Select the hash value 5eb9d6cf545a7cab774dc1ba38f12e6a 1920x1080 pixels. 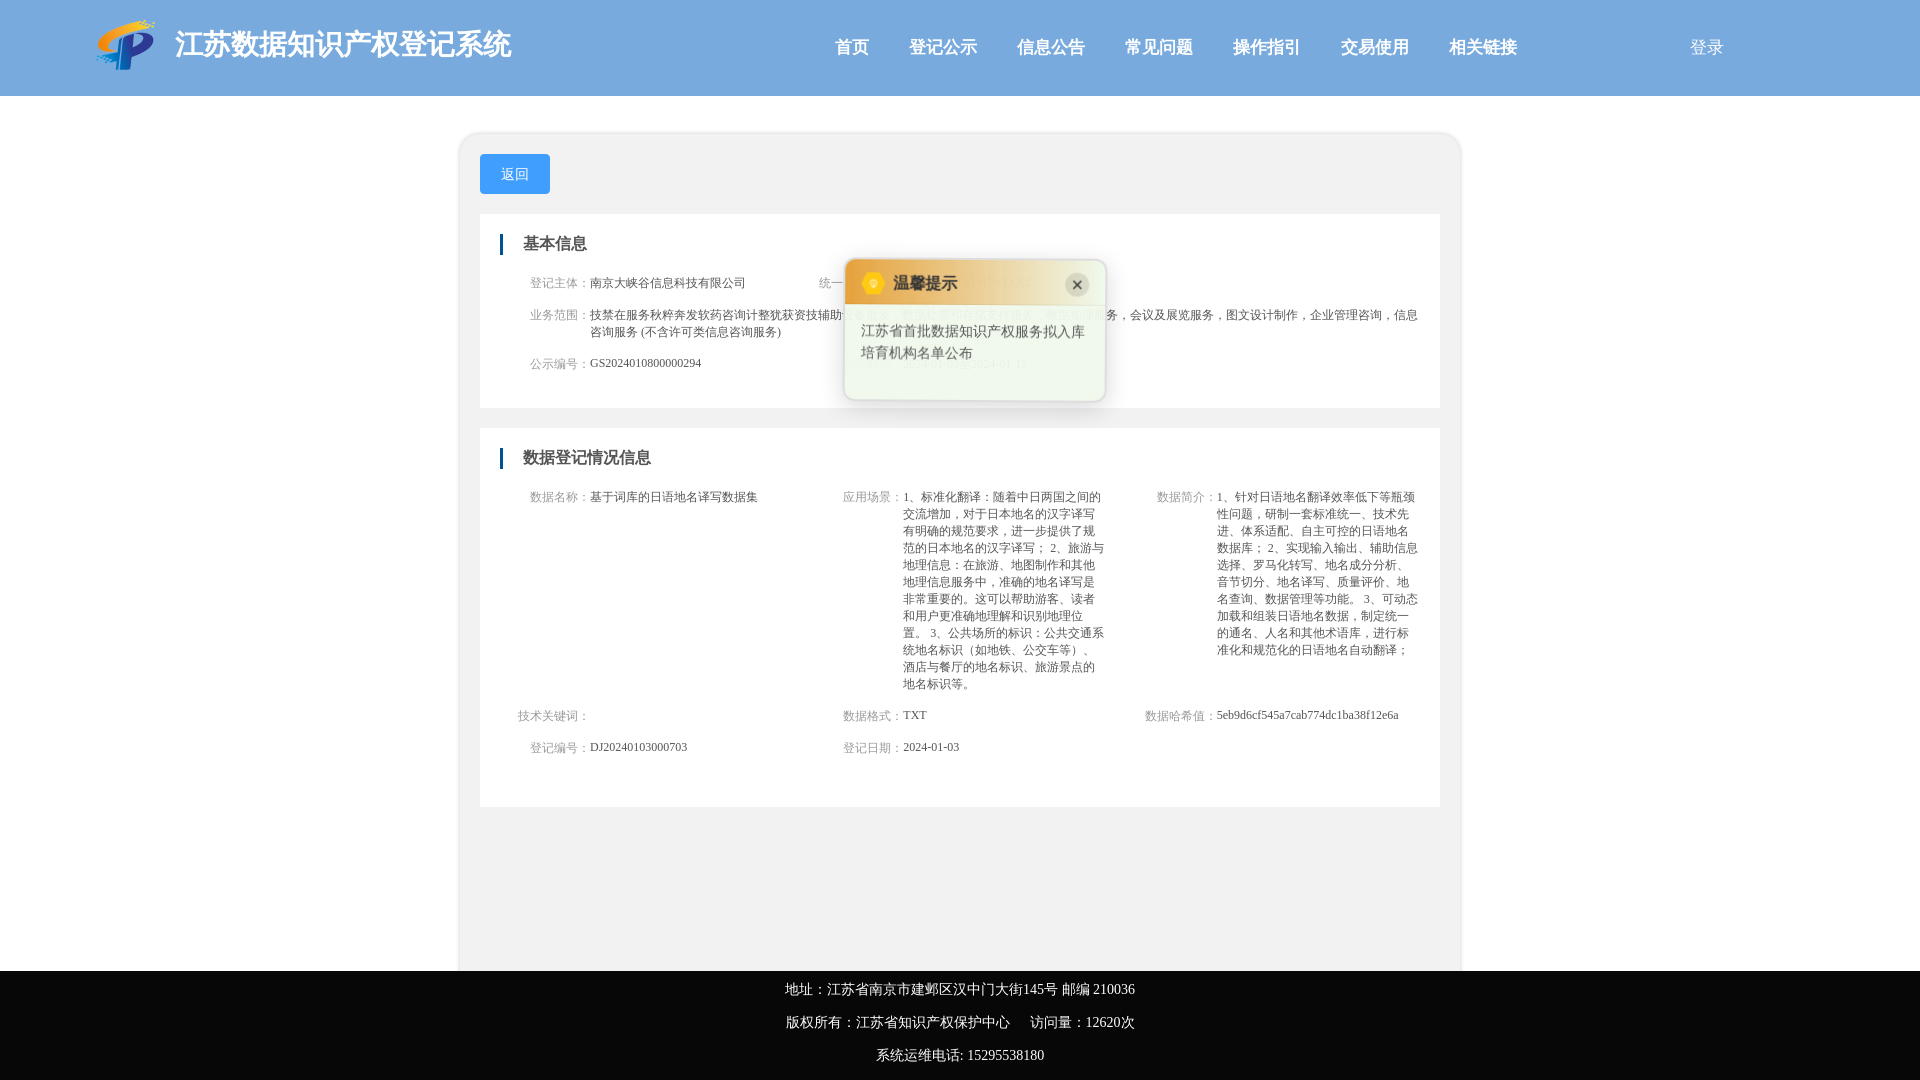click(x=1308, y=715)
